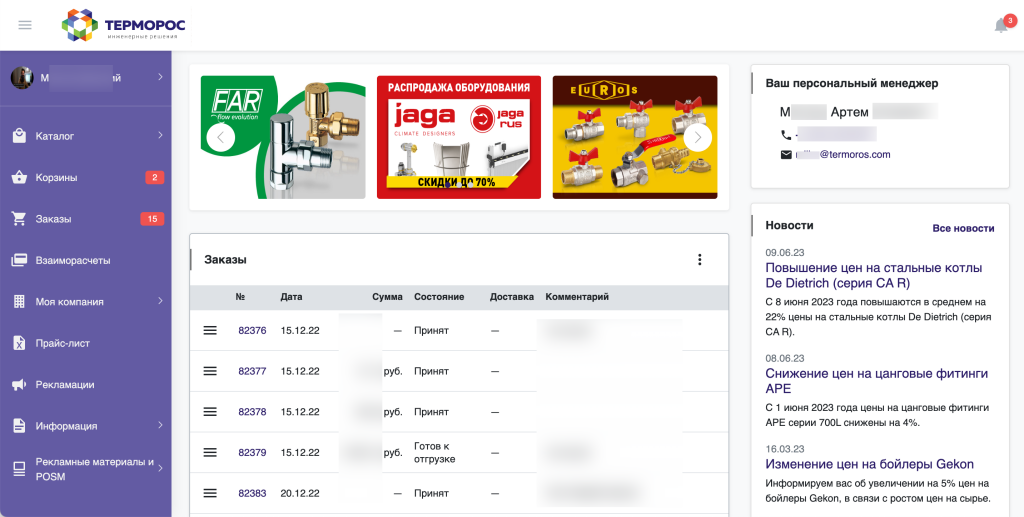
Task: Click the Взаиморасчеты icon in sidebar
Action: 19,260
